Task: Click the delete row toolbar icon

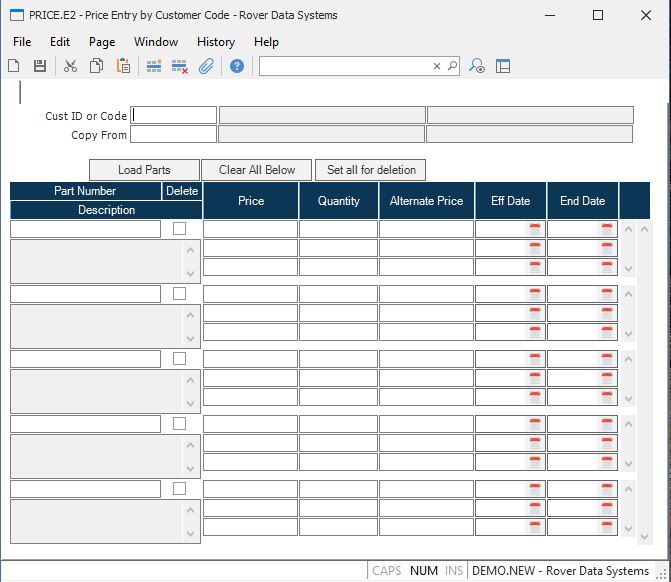Action: coord(180,66)
